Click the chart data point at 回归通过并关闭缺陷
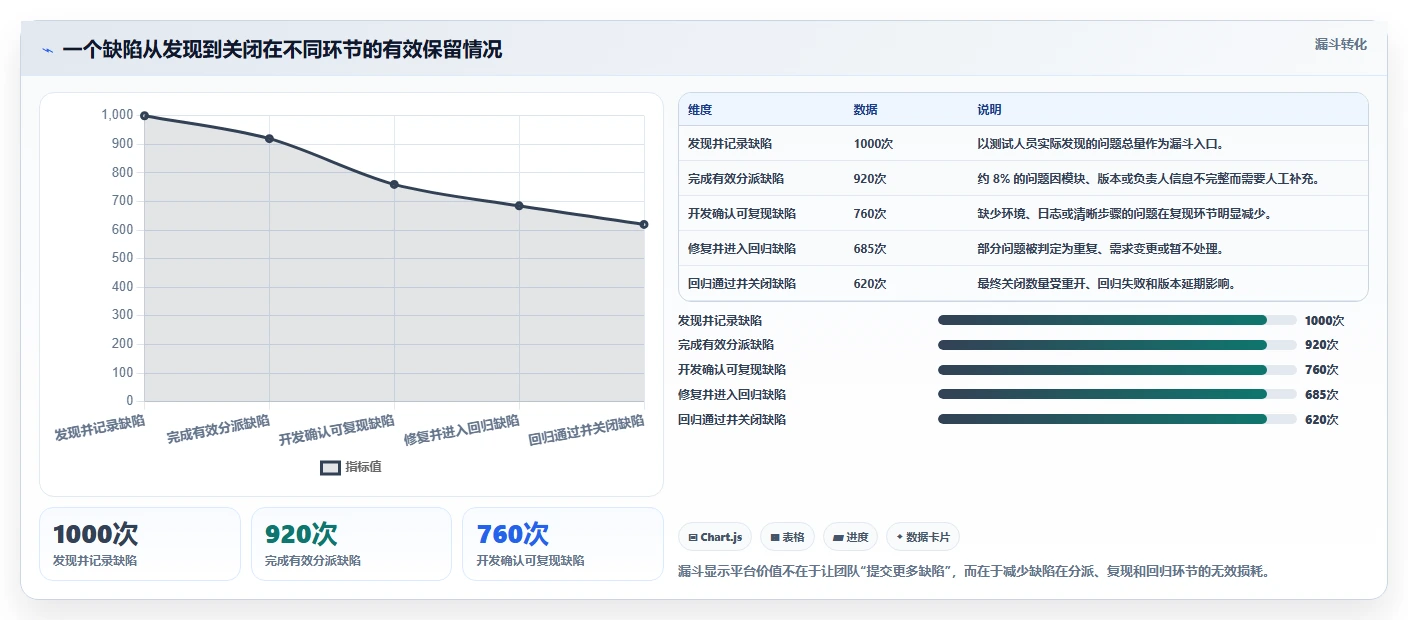 644,224
